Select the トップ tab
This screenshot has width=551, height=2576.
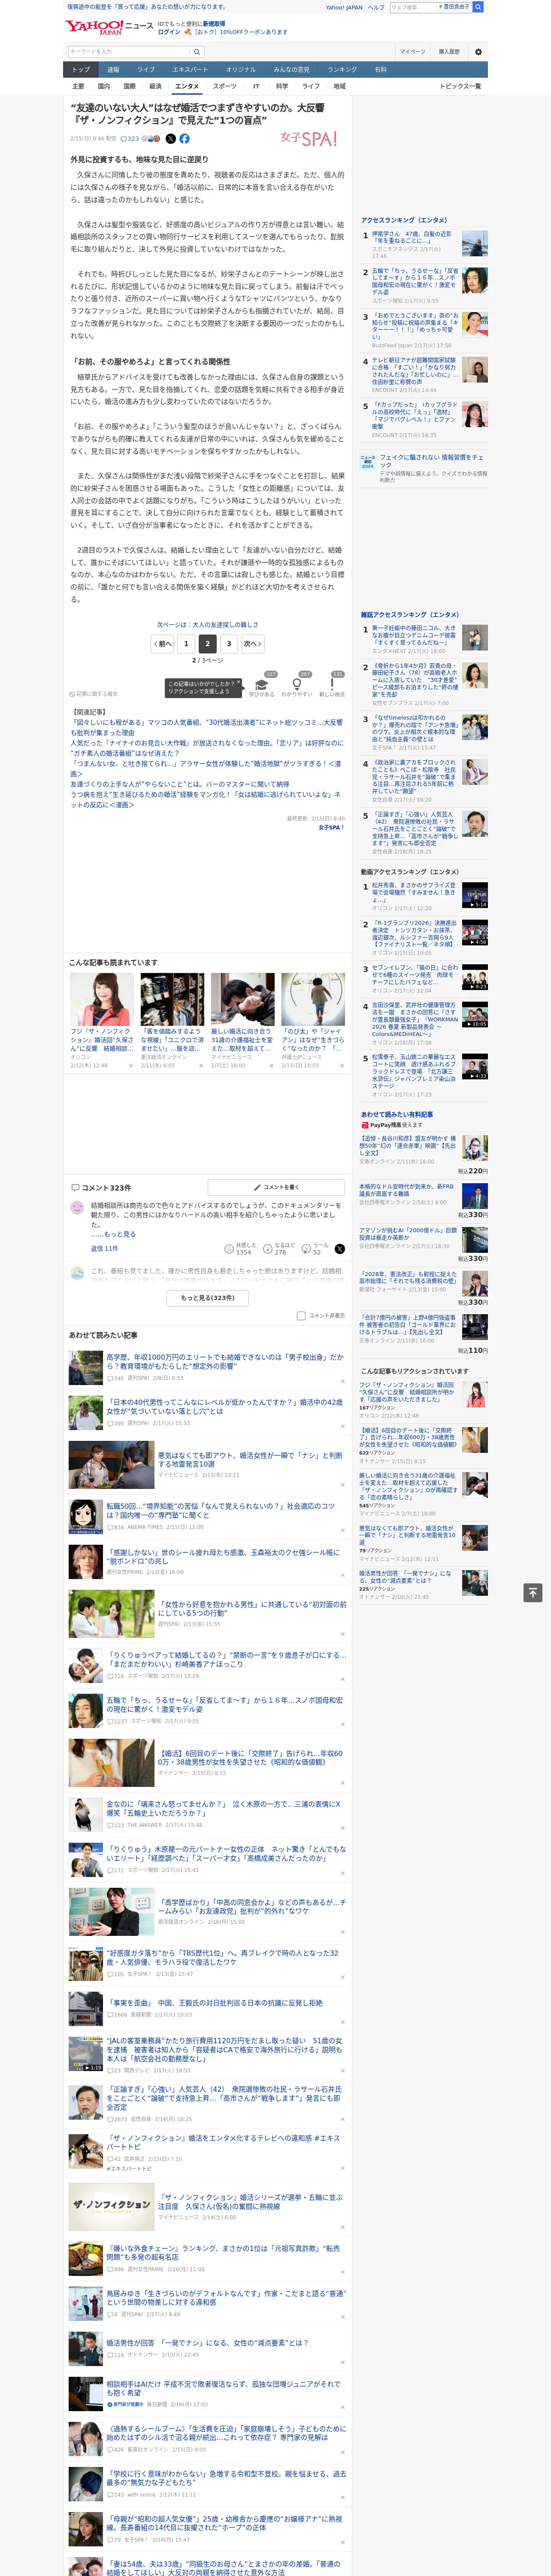(x=81, y=70)
